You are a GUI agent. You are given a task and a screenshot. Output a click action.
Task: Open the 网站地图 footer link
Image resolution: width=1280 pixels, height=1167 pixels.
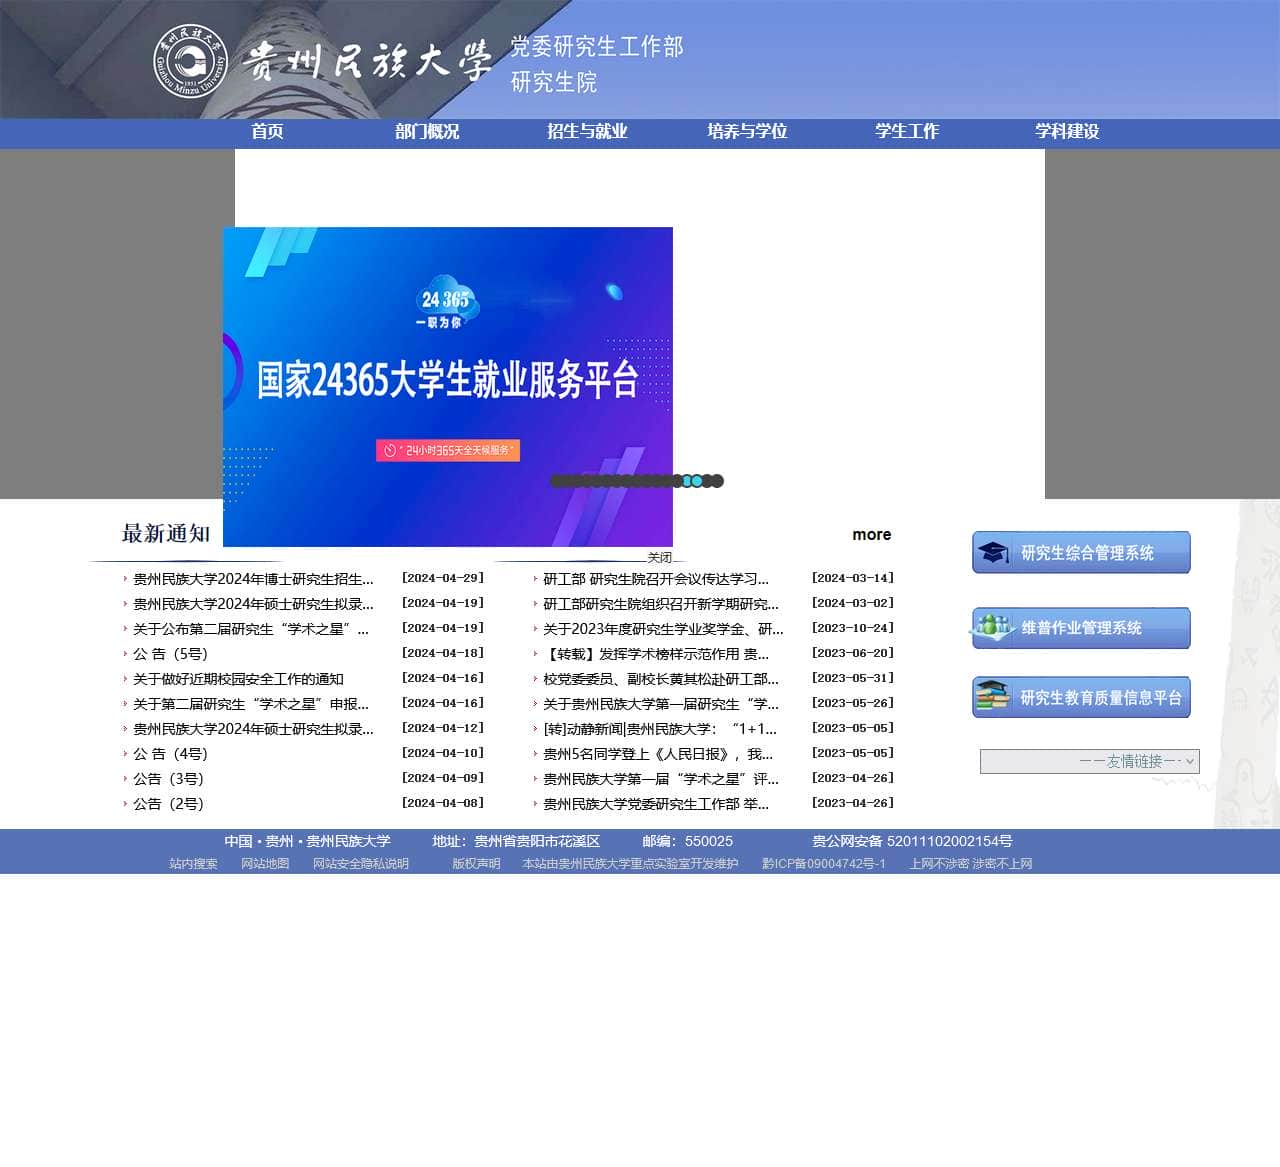tap(265, 862)
